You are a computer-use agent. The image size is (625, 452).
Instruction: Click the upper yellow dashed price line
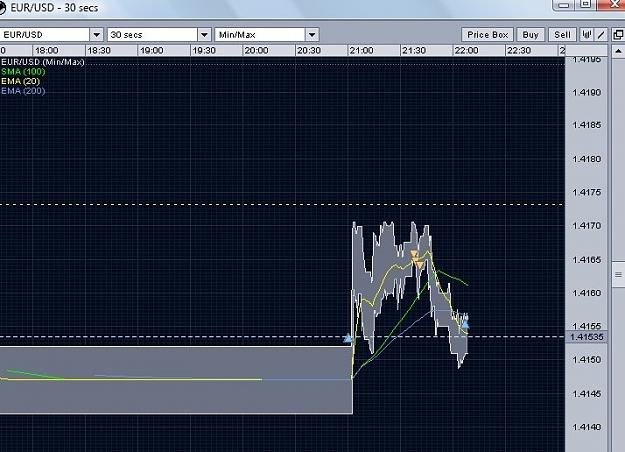(282, 204)
